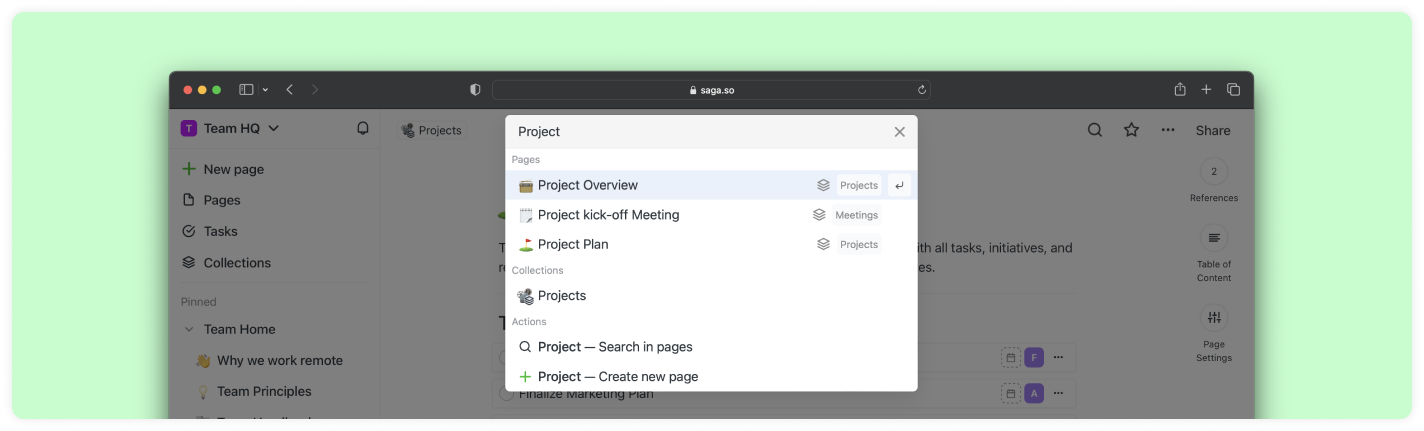Star this page as favorite
The height and width of the screenshot is (431, 1424).
(1131, 130)
